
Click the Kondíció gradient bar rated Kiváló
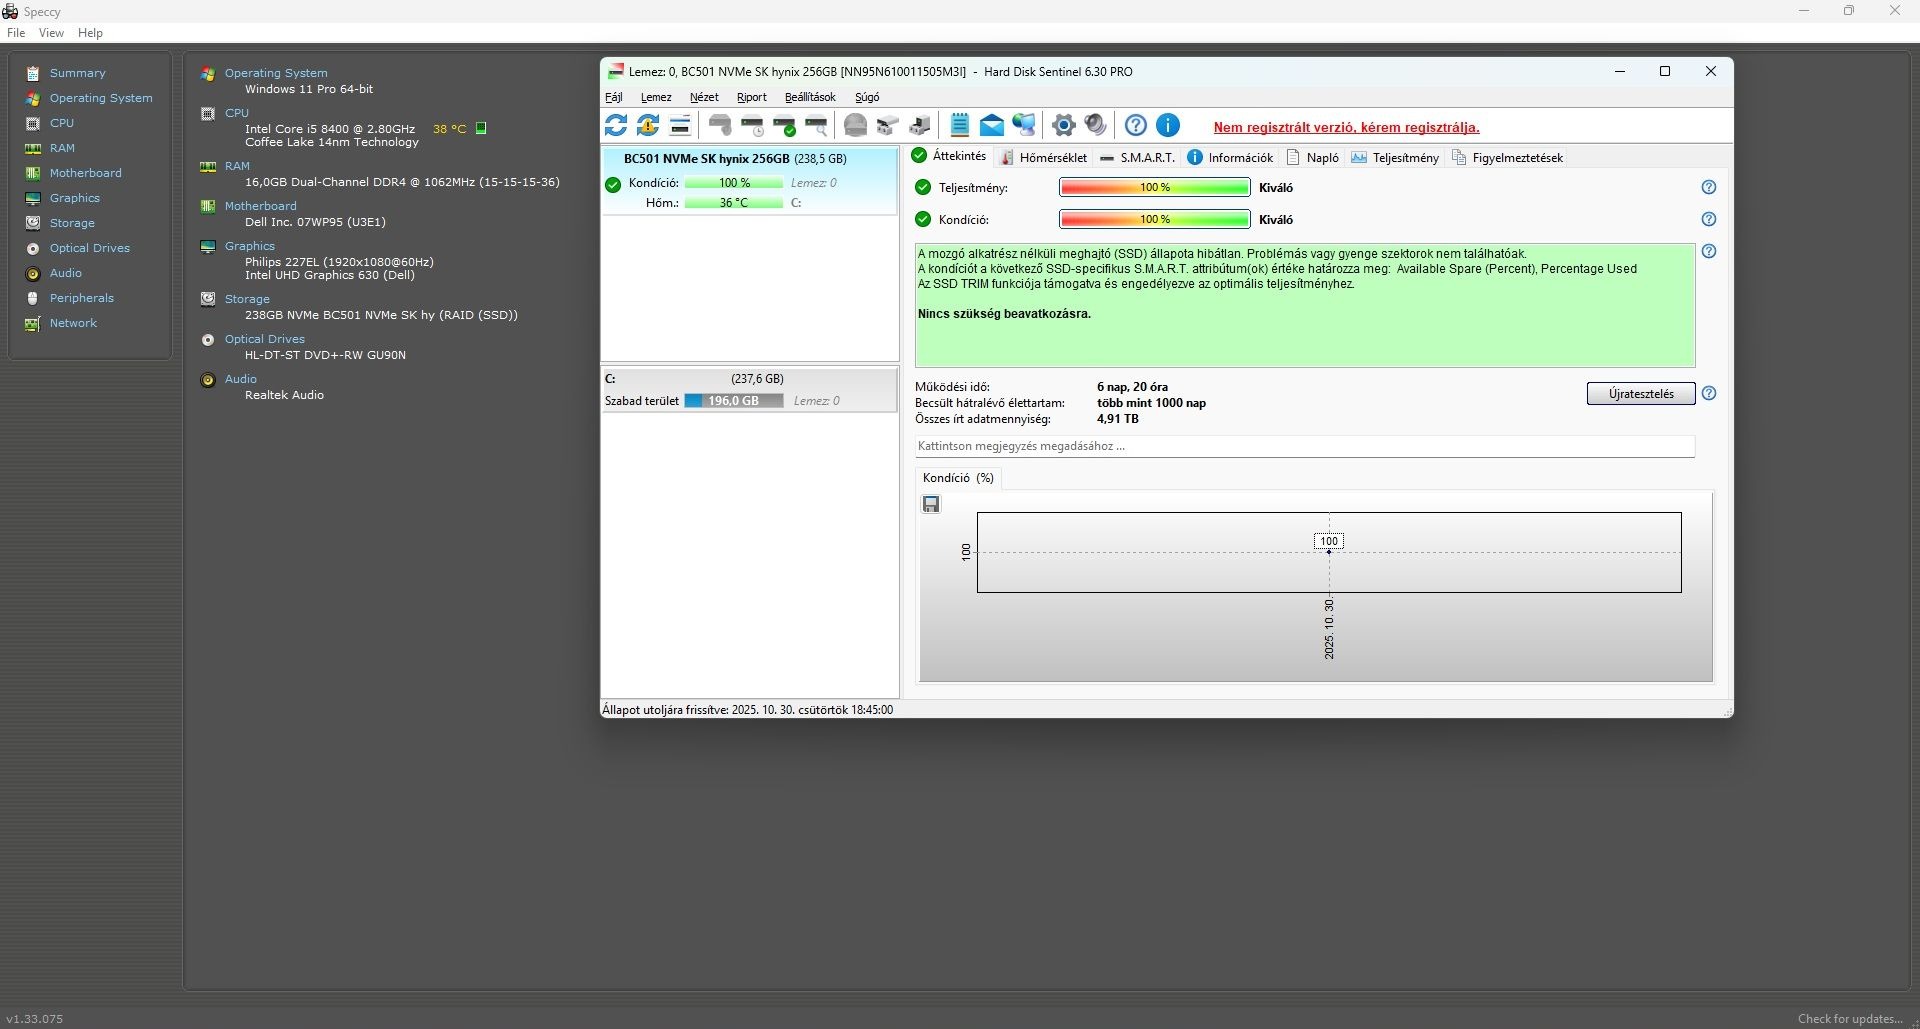(x=1155, y=219)
